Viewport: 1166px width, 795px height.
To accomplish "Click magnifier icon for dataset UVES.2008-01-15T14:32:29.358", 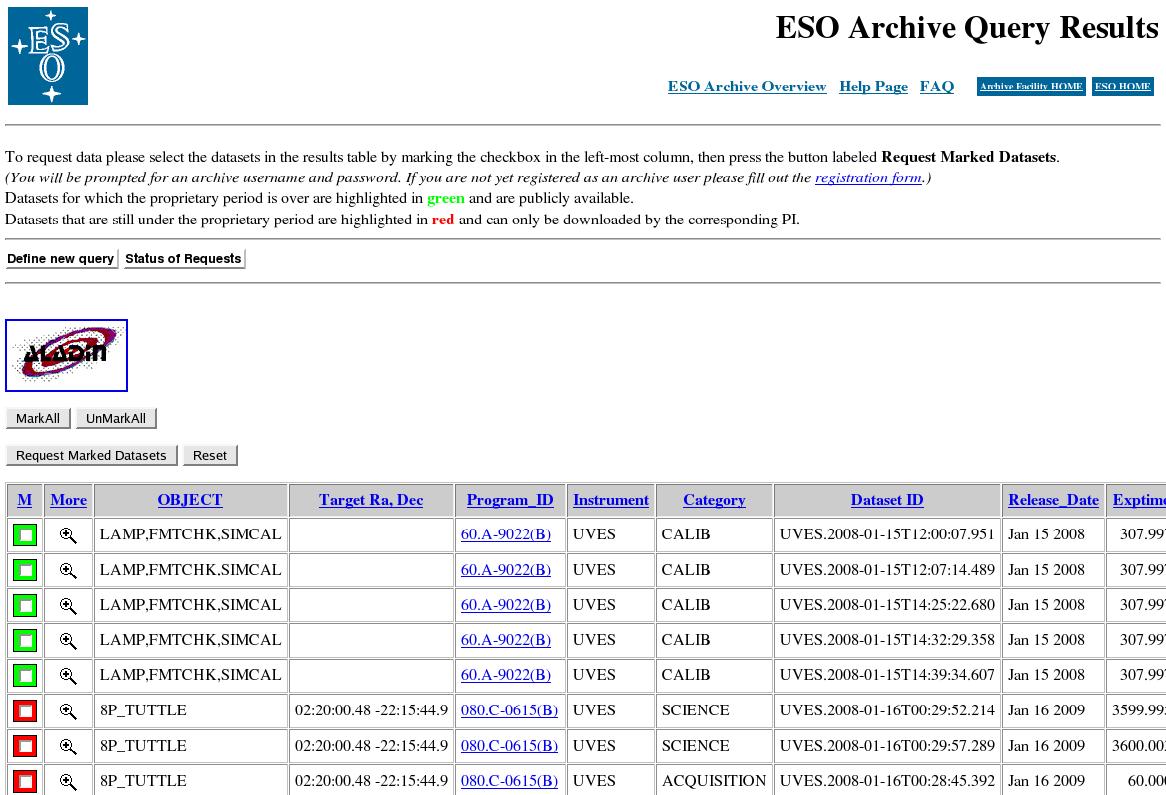I will coord(68,640).
